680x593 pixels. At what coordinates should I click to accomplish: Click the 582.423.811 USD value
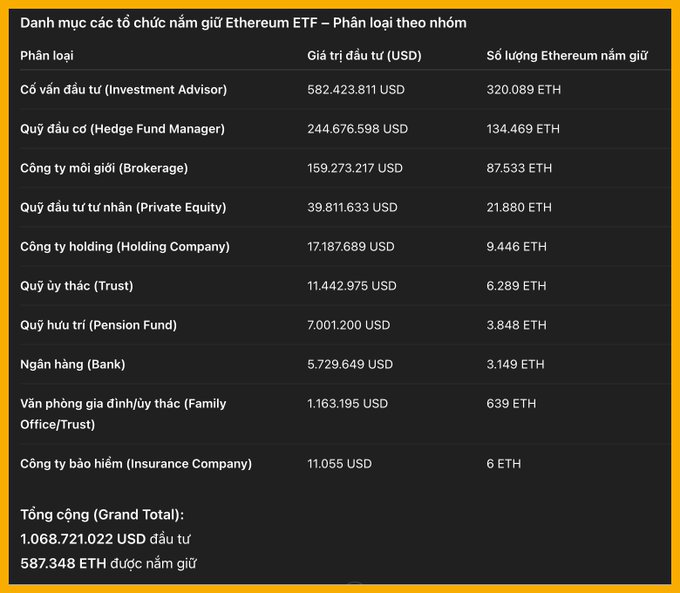pos(356,89)
